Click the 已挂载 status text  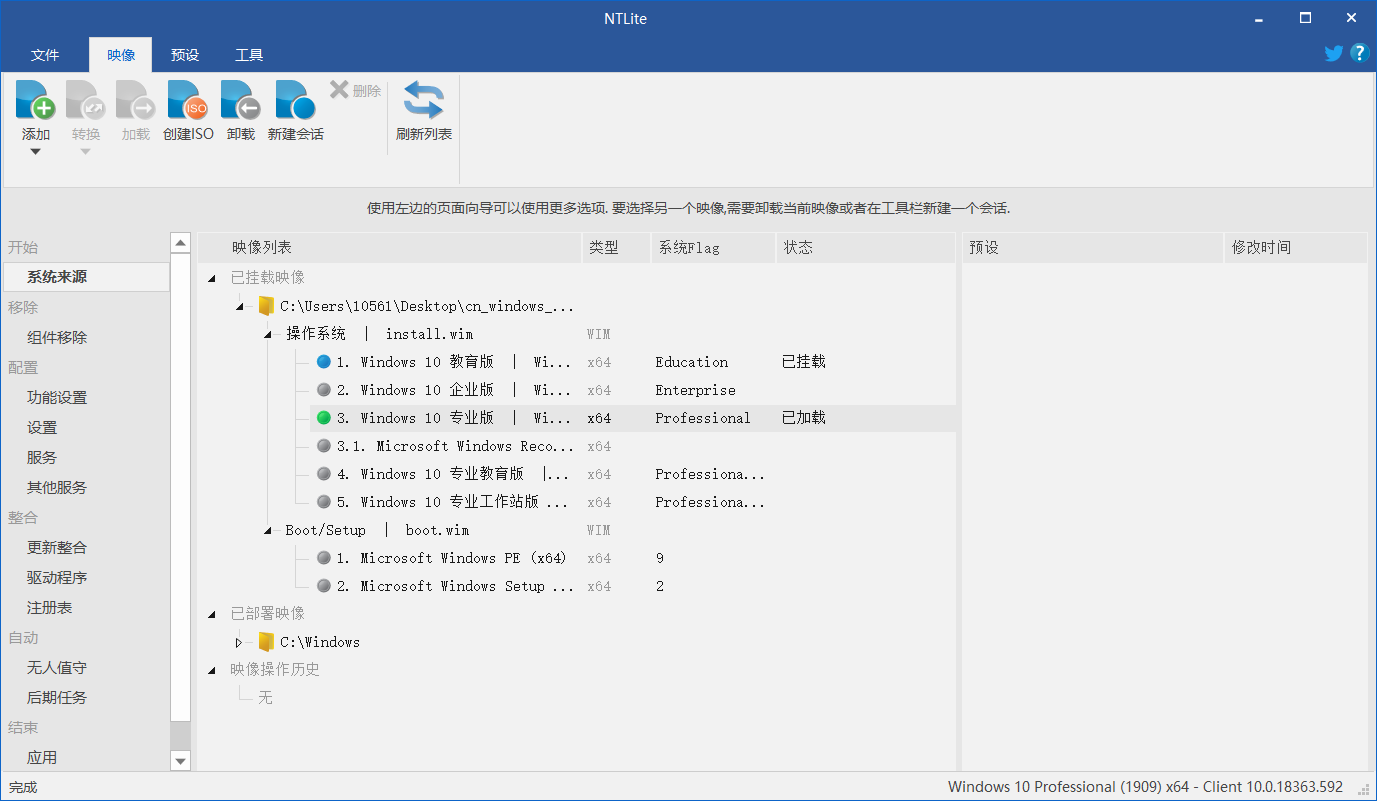(804, 362)
